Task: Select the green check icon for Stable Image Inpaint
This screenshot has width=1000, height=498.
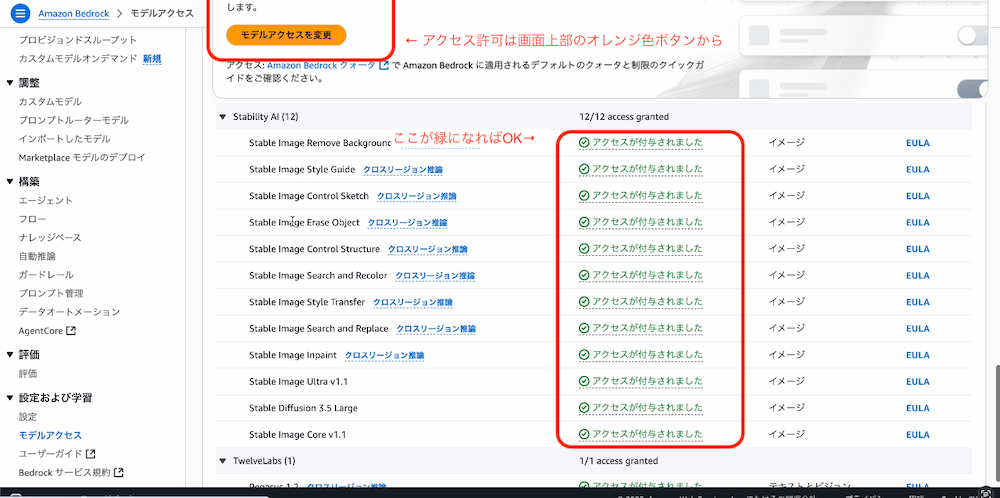Action: [x=584, y=355]
